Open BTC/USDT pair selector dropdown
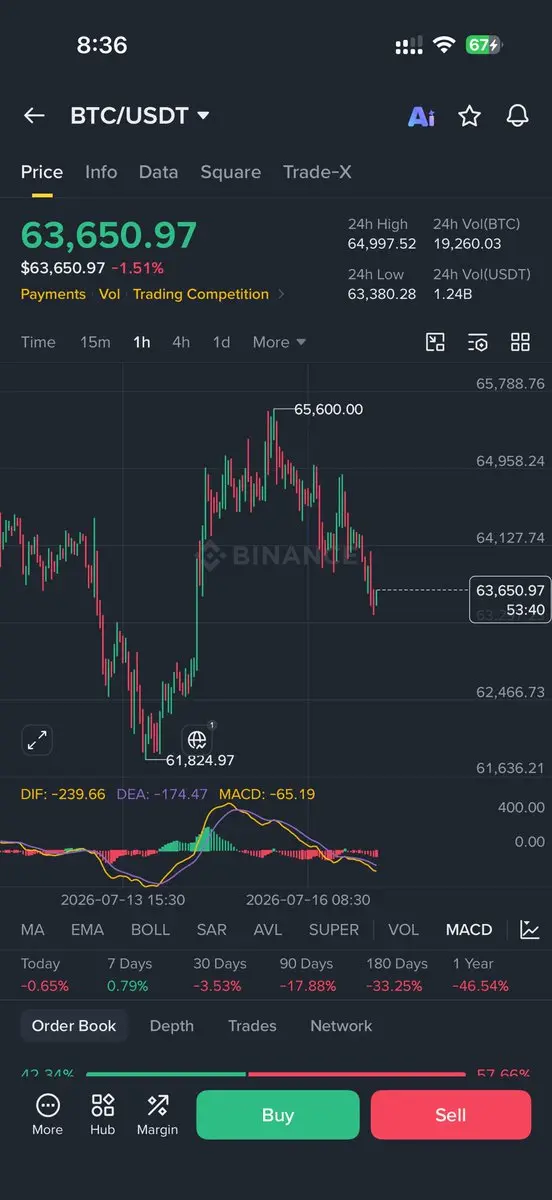Viewport: 552px width, 1200px height. 140,116
